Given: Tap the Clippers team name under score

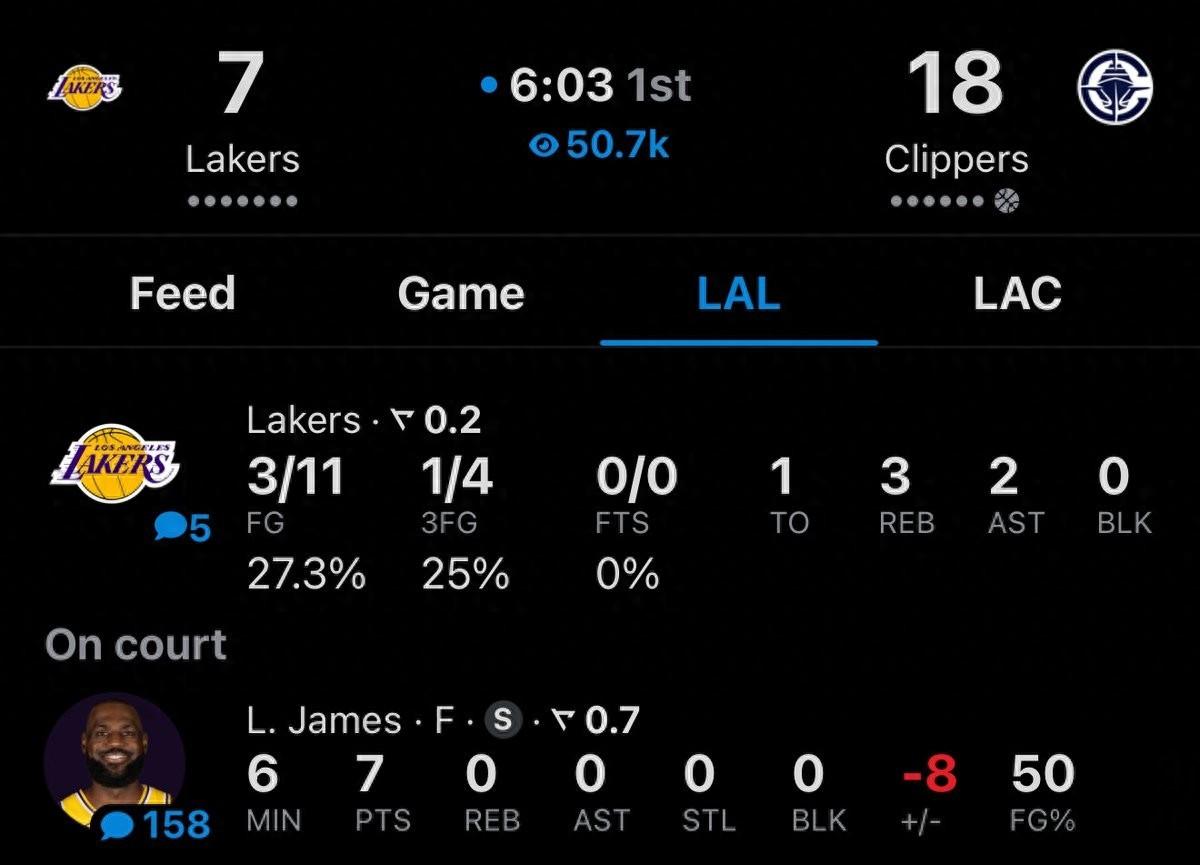Looking at the screenshot, I should click(956, 160).
